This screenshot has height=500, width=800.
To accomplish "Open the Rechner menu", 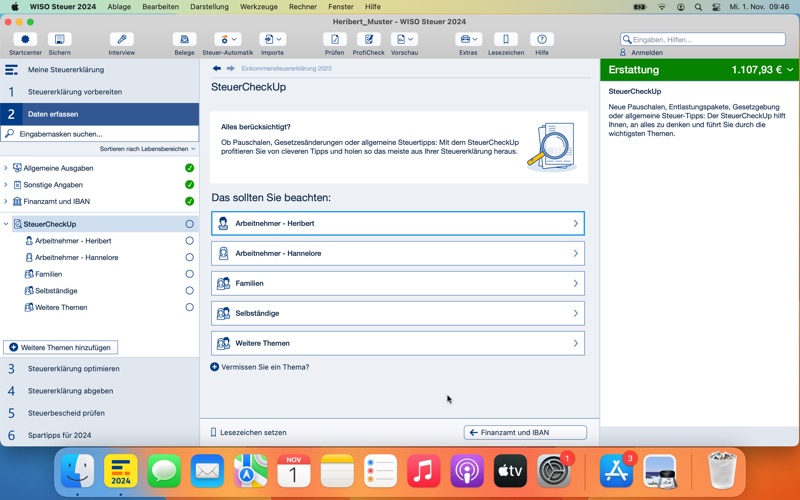I will tap(303, 7).
